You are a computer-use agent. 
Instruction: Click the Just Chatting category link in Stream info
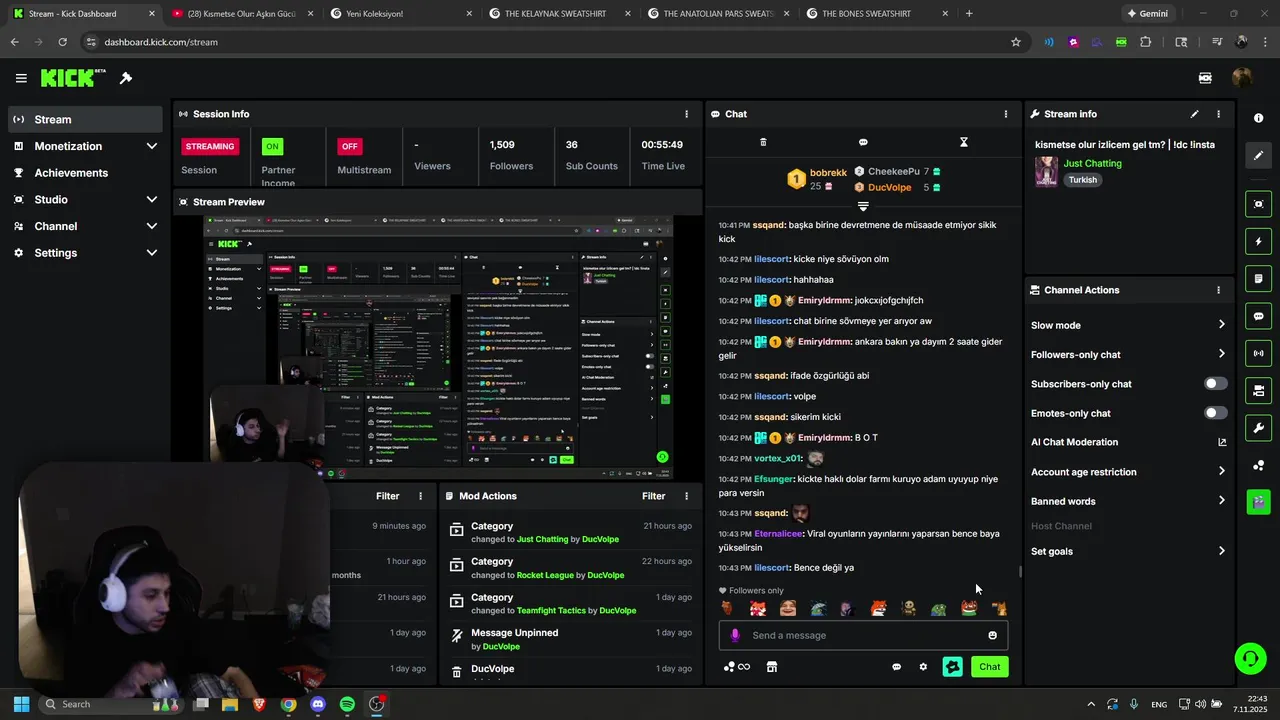point(1092,163)
